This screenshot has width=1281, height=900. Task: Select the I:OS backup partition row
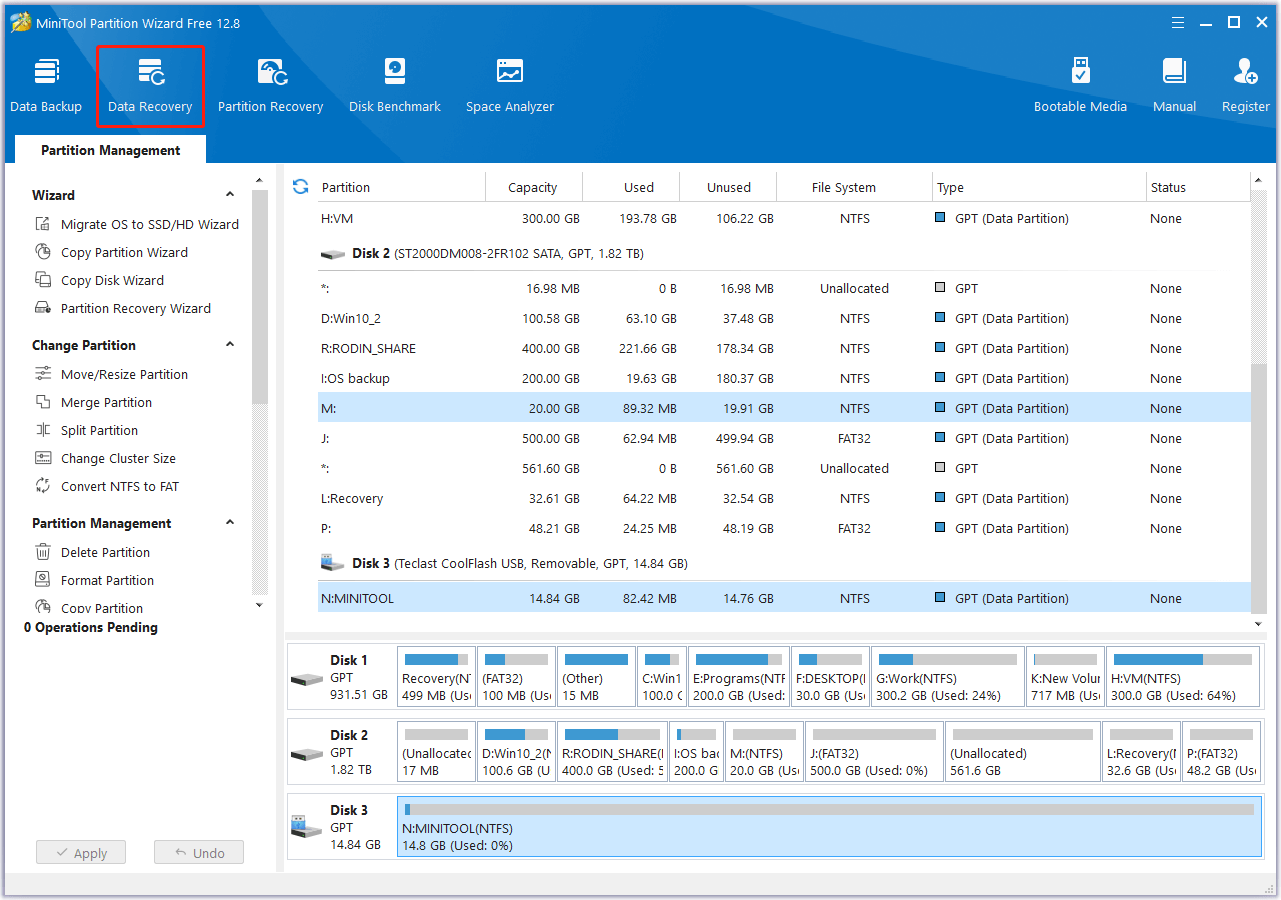pyautogui.click(x=782, y=378)
